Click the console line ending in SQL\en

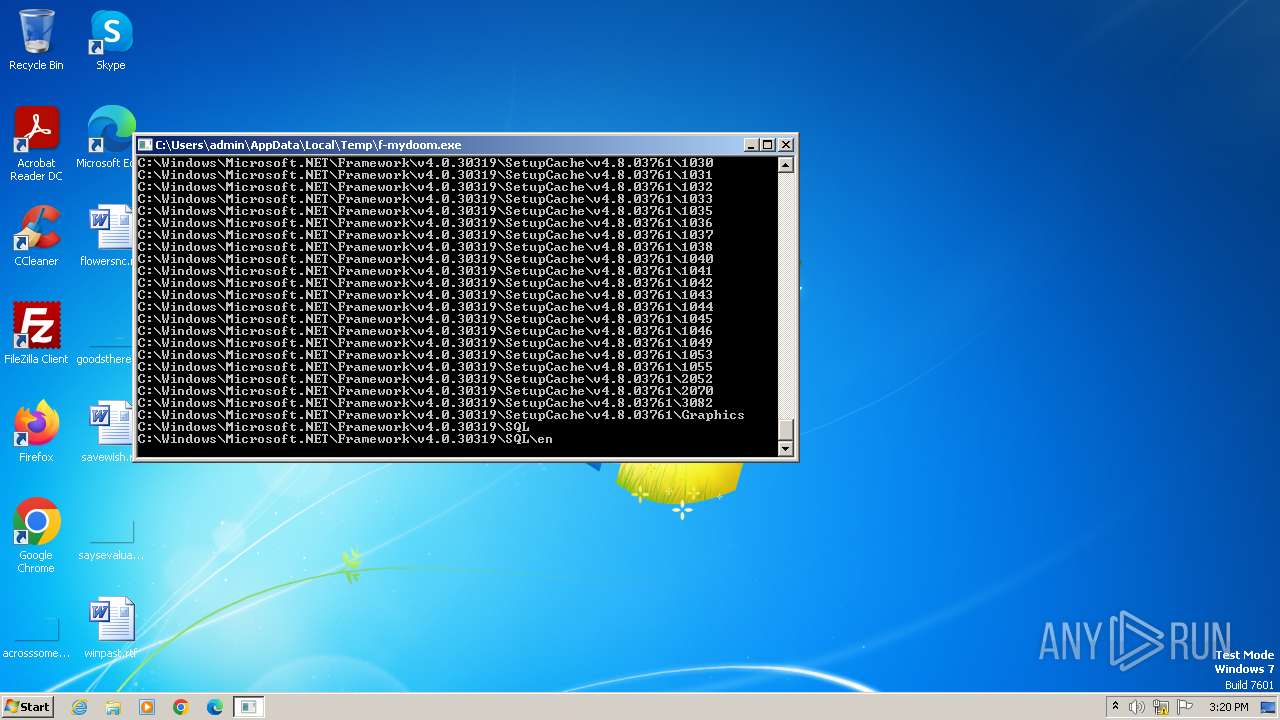[x=345, y=439]
